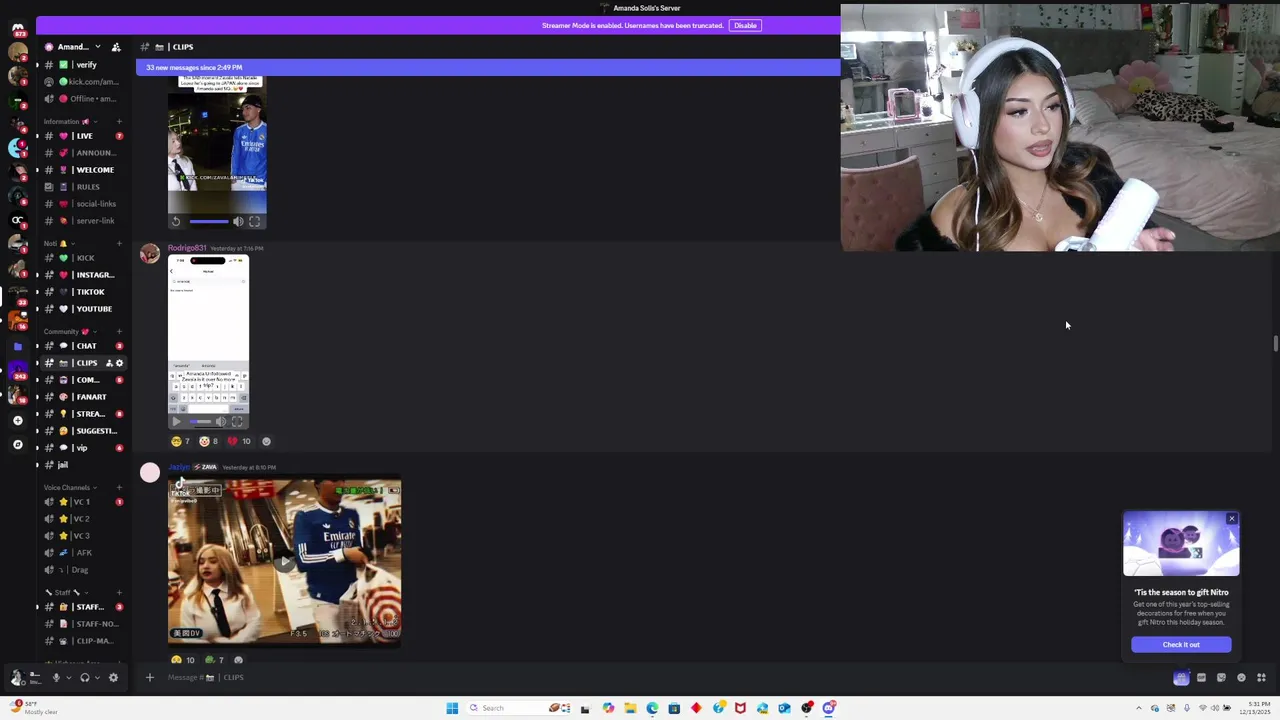Open microphone input options arrow
This screenshot has height=720, width=1280.
68,677
